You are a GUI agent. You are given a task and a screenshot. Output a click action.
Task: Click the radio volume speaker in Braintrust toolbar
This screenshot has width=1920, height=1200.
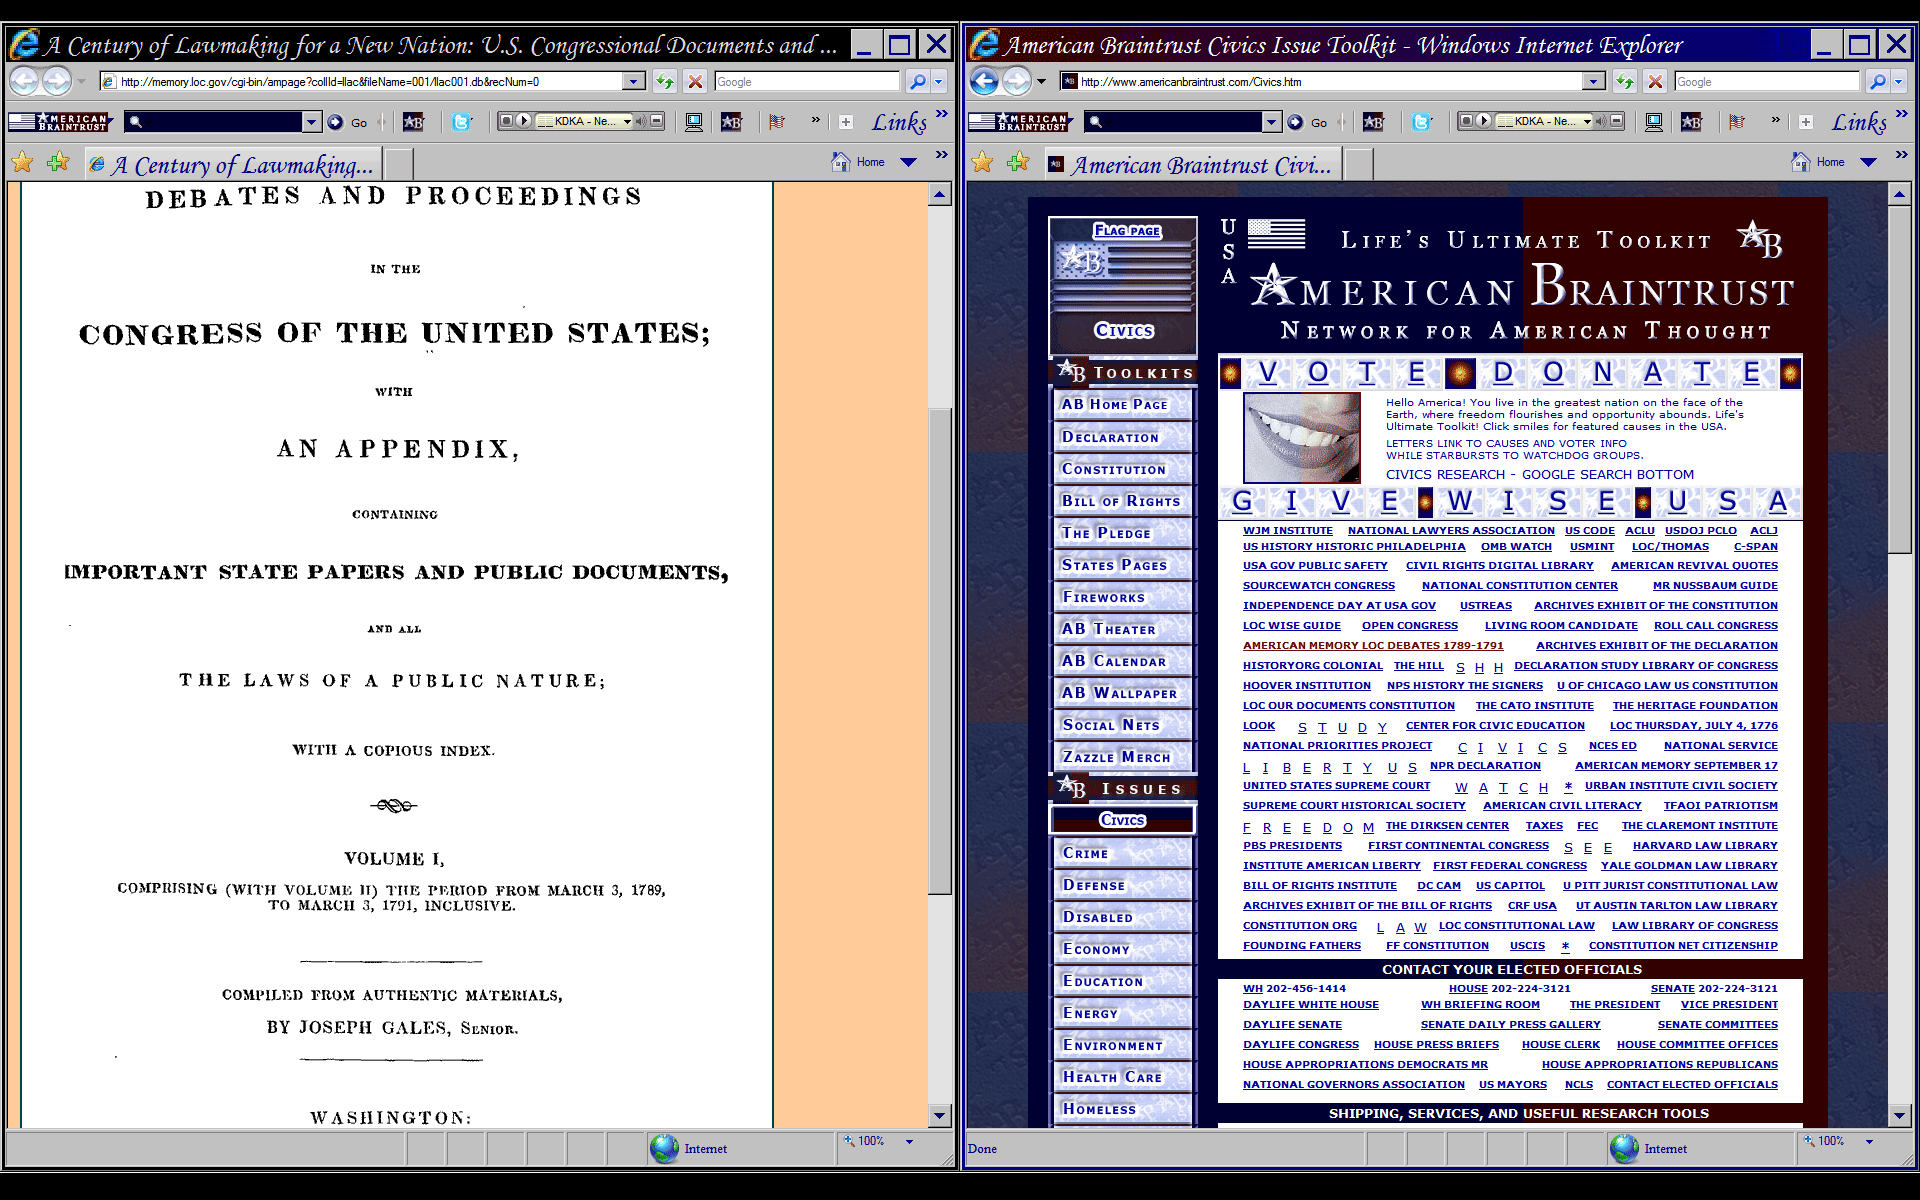[1600, 121]
